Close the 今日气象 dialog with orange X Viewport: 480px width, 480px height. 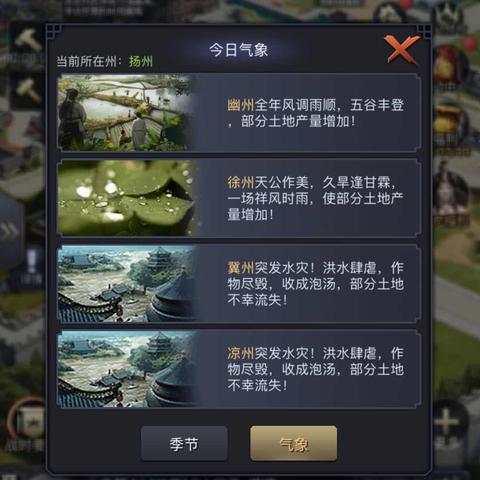click(401, 49)
